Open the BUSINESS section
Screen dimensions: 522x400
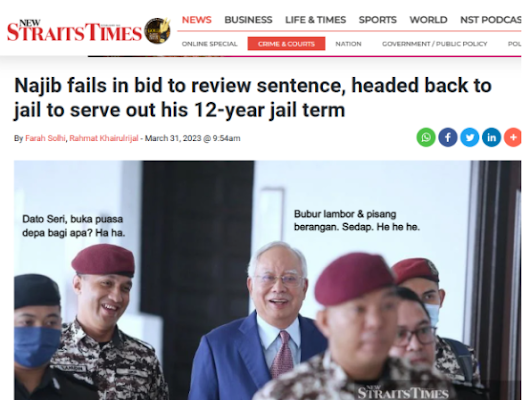pyautogui.click(x=248, y=20)
